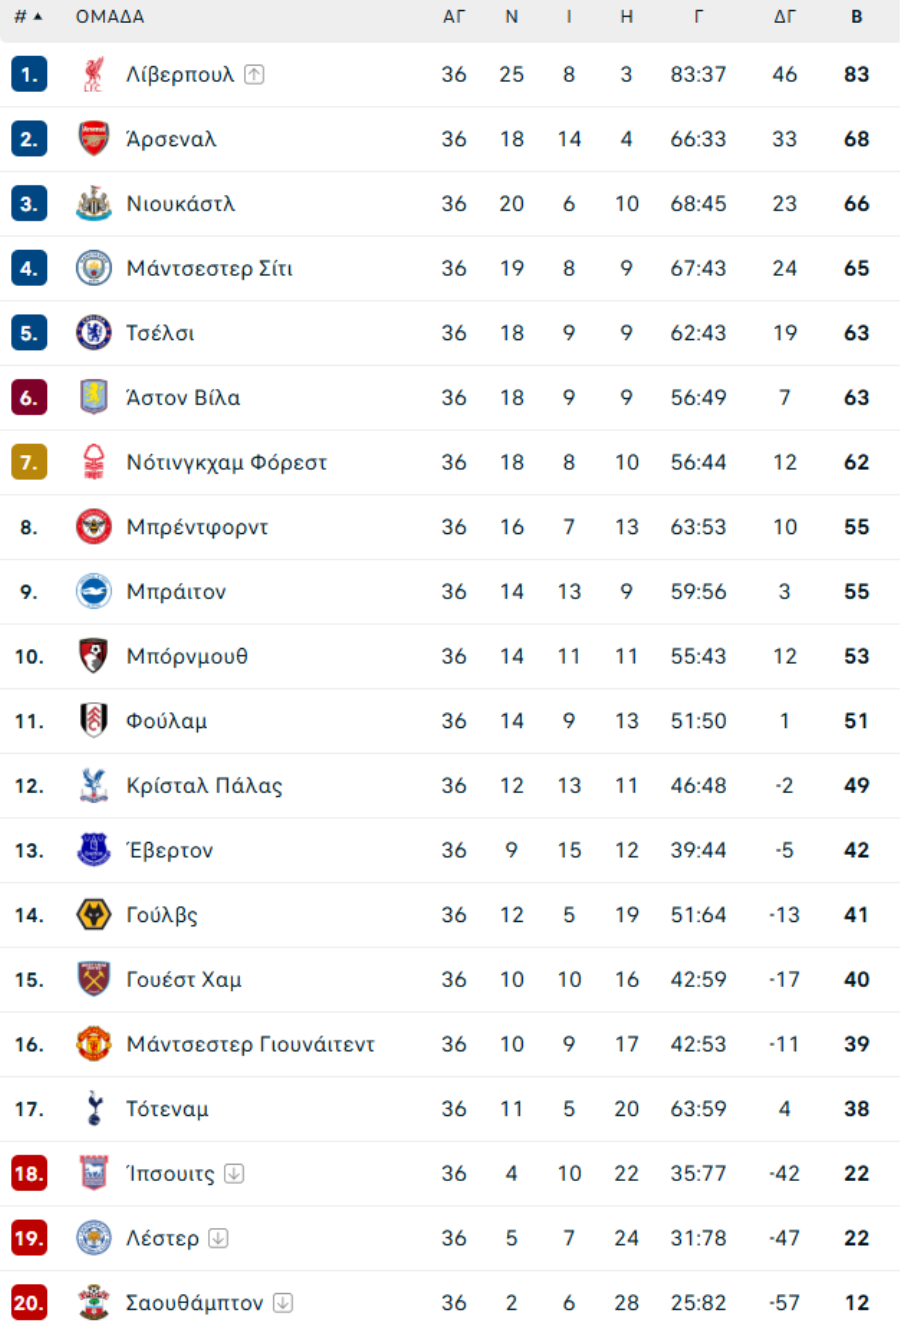Click the yellow position 7 badge
The image size is (900, 1329).
29,462
